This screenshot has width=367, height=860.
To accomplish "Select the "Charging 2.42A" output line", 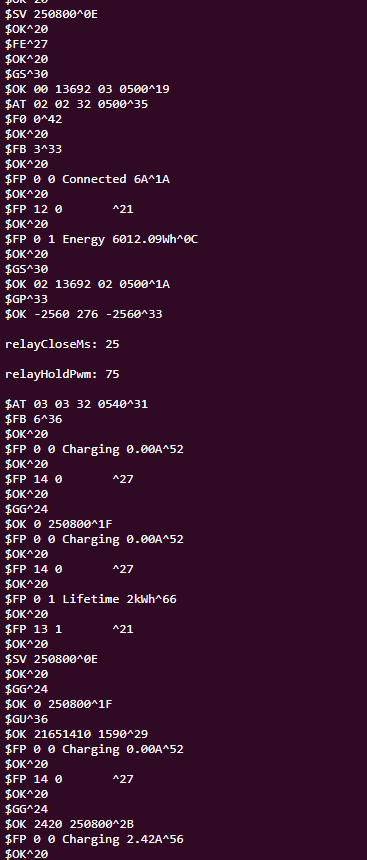I will point(94,839).
